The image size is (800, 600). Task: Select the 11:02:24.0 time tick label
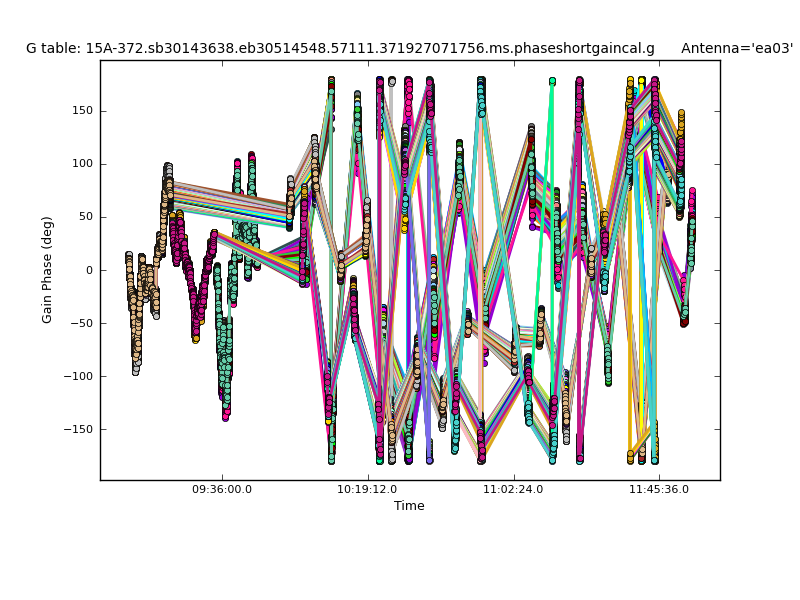pyautogui.click(x=513, y=489)
